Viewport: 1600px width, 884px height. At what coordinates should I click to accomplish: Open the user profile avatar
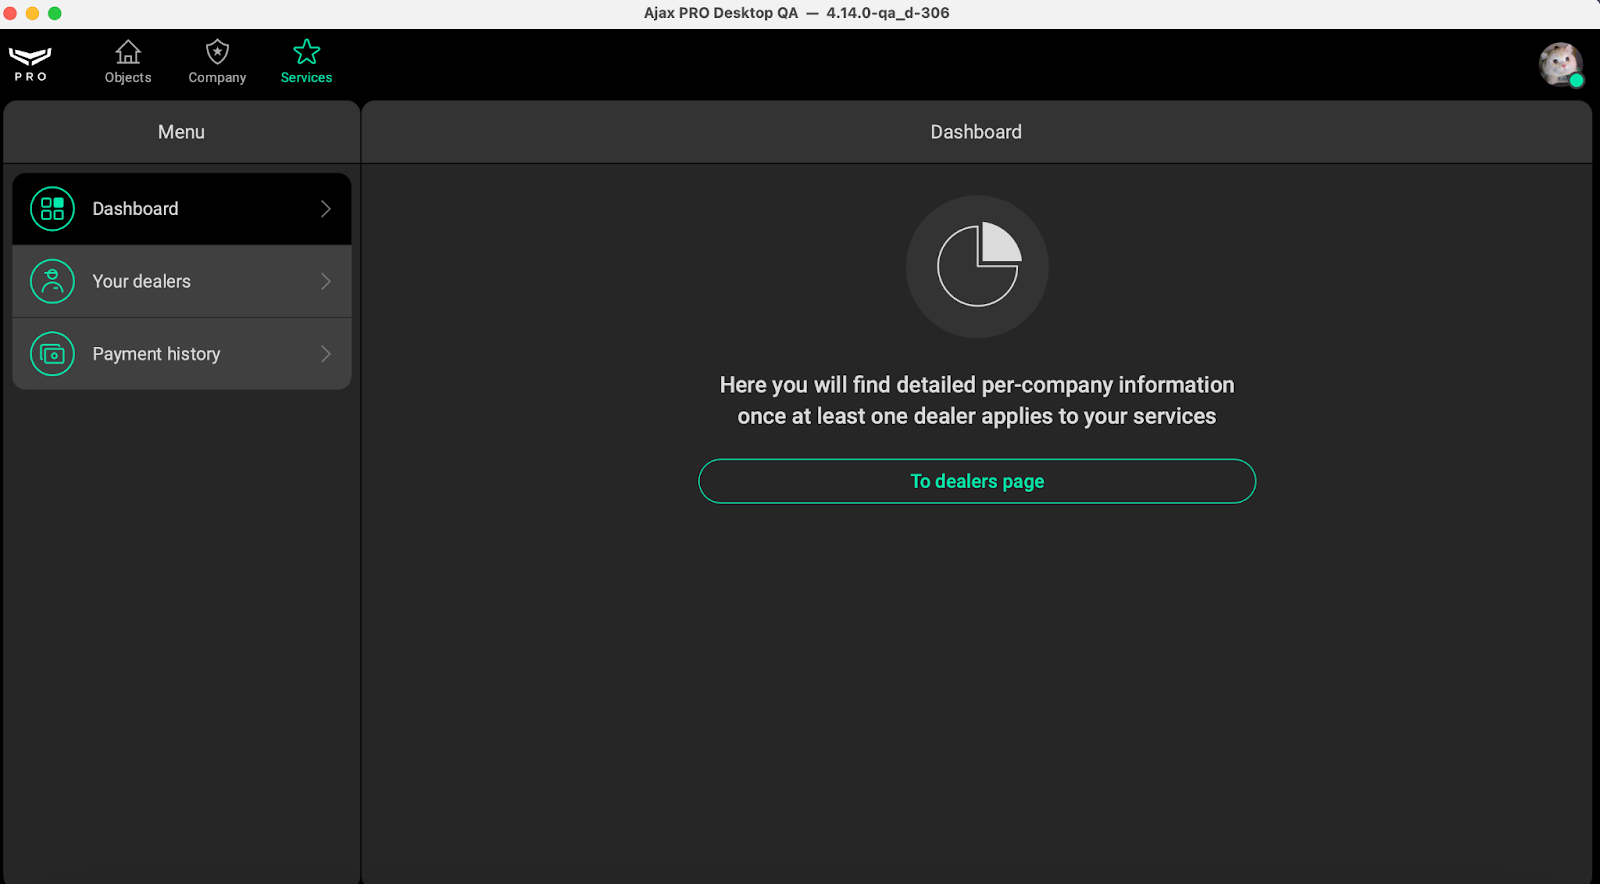[x=1559, y=64]
